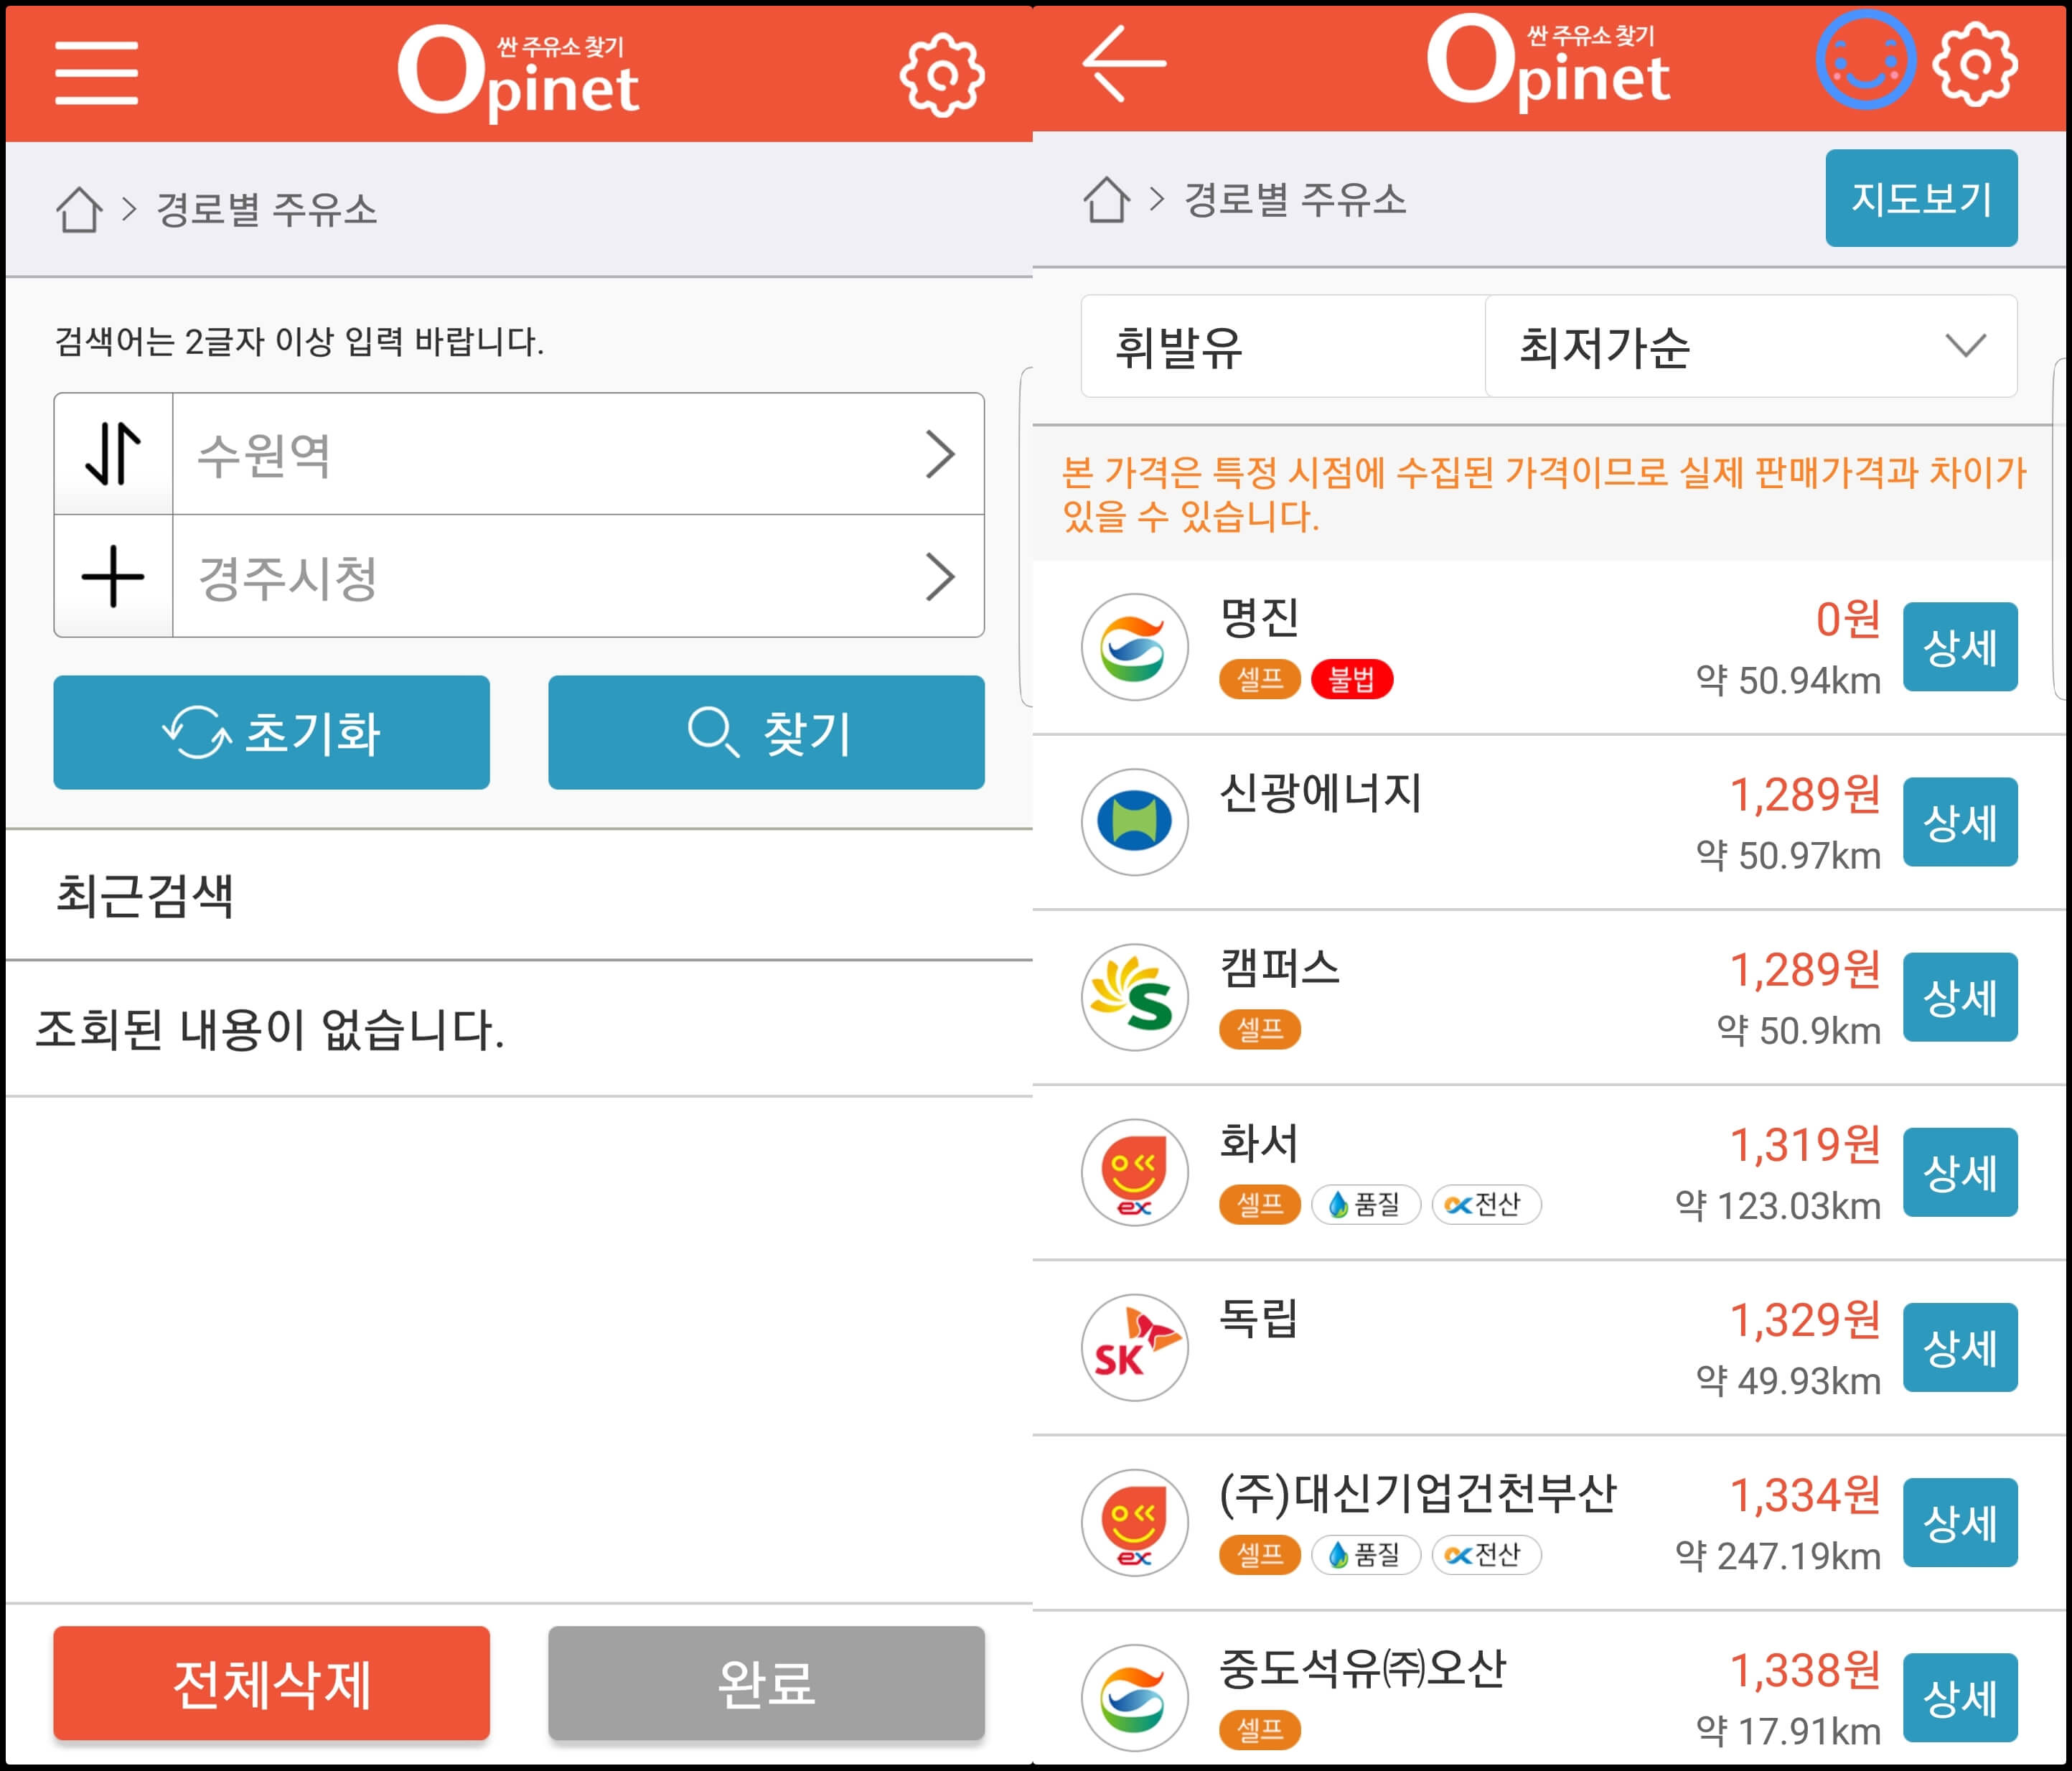Open 경주시청 destination selection chevron

pos(939,576)
